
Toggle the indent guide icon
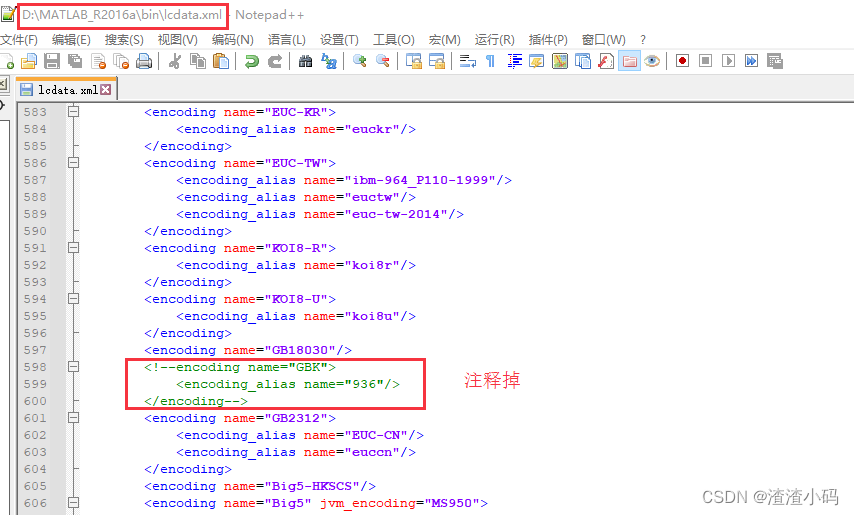coord(514,61)
